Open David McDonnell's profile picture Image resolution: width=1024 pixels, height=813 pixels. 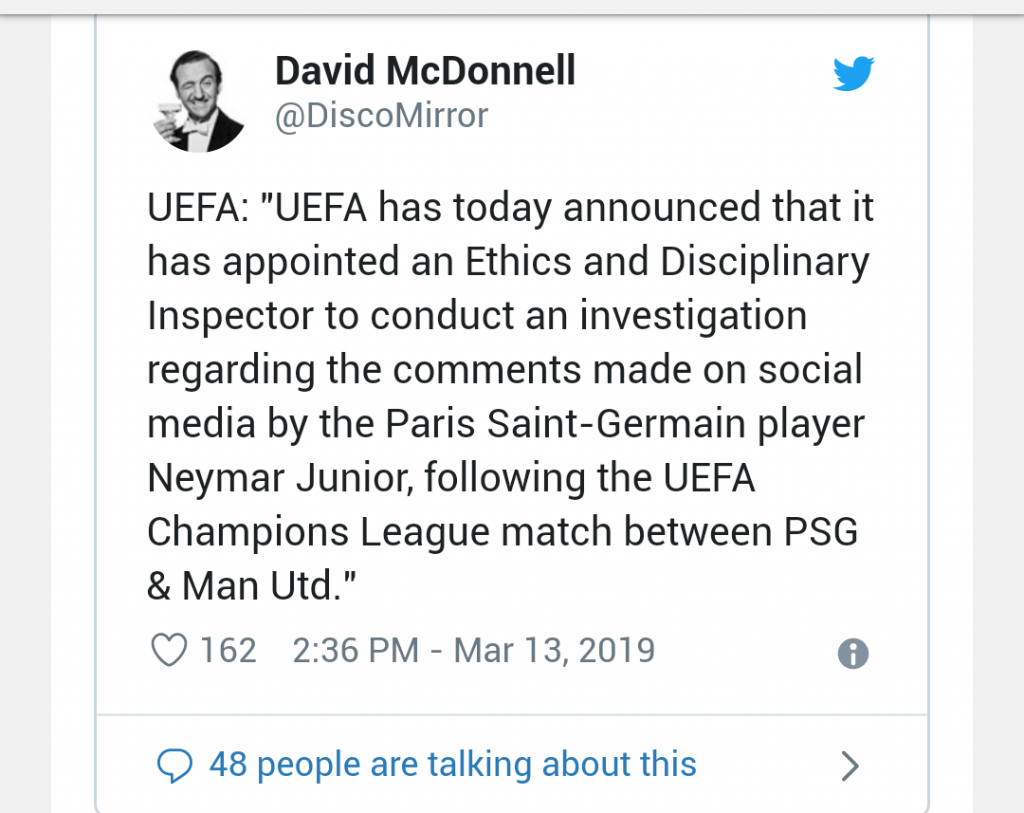[203, 102]
